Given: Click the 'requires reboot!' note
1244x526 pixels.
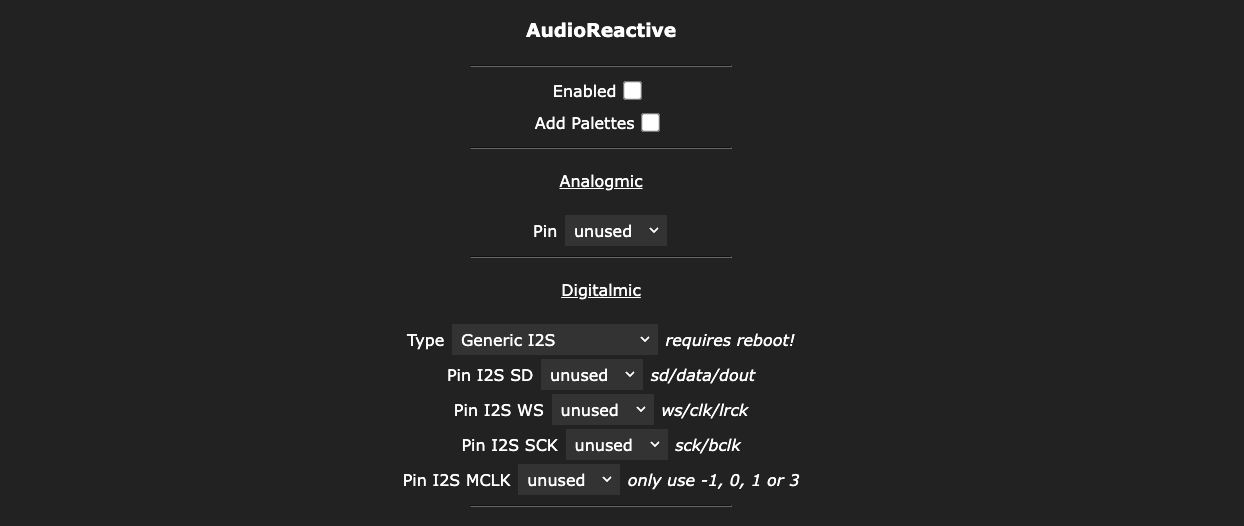Looking at the screenshot, I should point(729,340).
